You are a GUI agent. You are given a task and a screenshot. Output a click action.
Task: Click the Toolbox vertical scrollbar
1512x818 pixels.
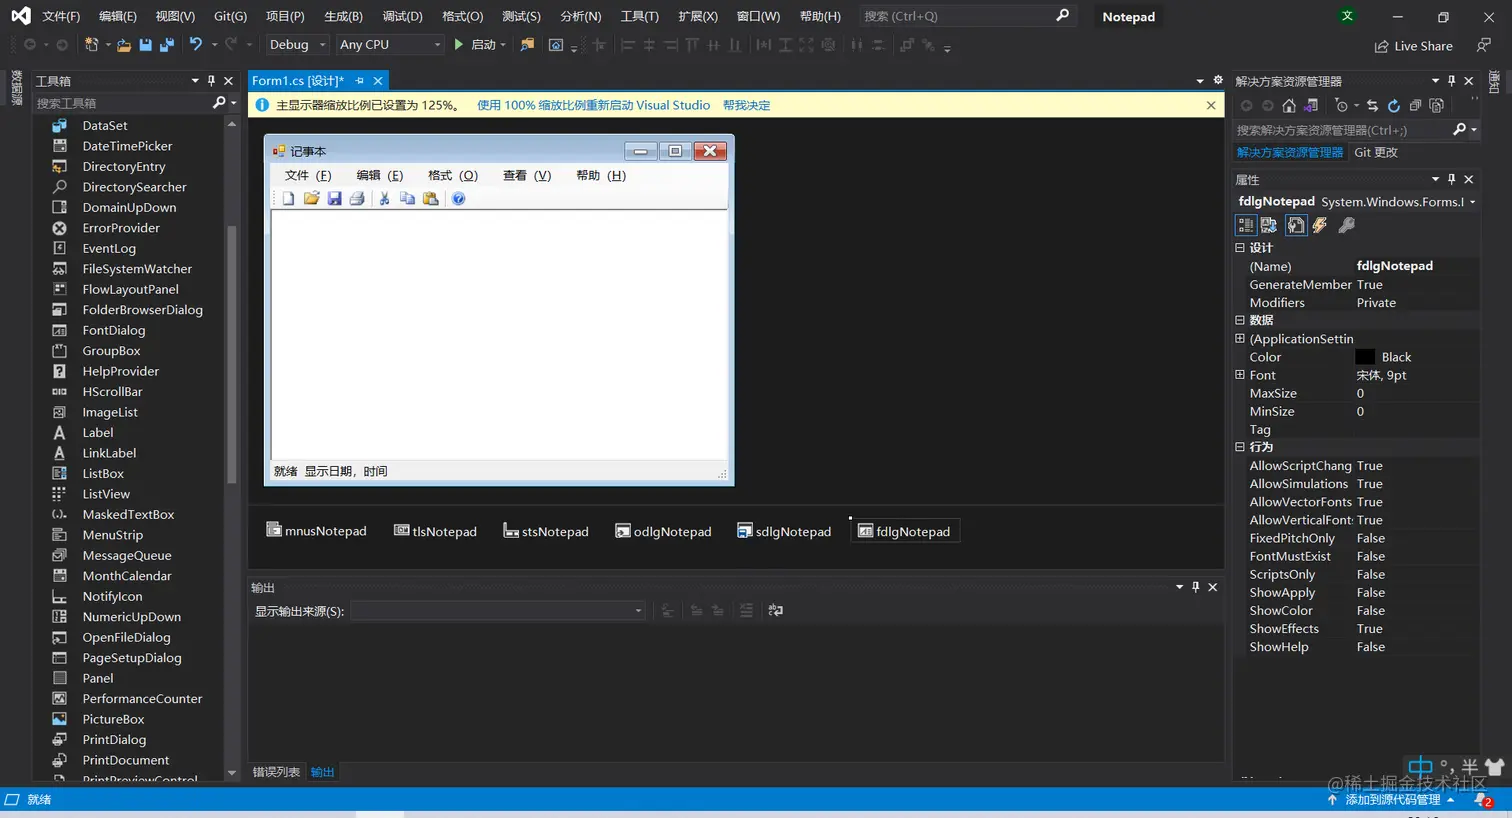232,355
